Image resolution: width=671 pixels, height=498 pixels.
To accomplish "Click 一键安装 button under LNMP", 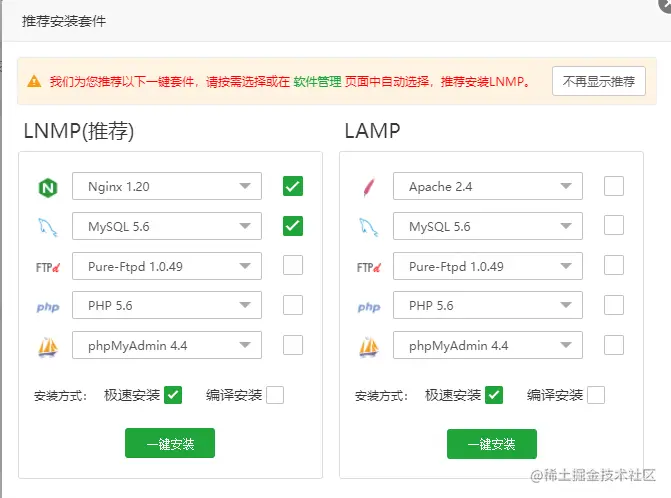I will [x=170, y=443].
